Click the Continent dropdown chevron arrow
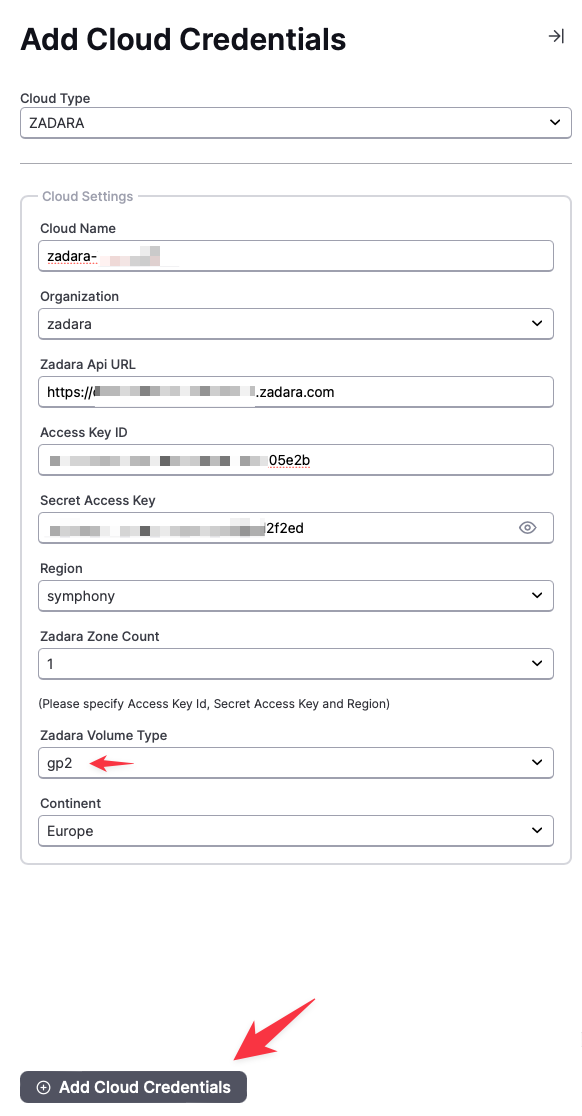 coord(537,831)
